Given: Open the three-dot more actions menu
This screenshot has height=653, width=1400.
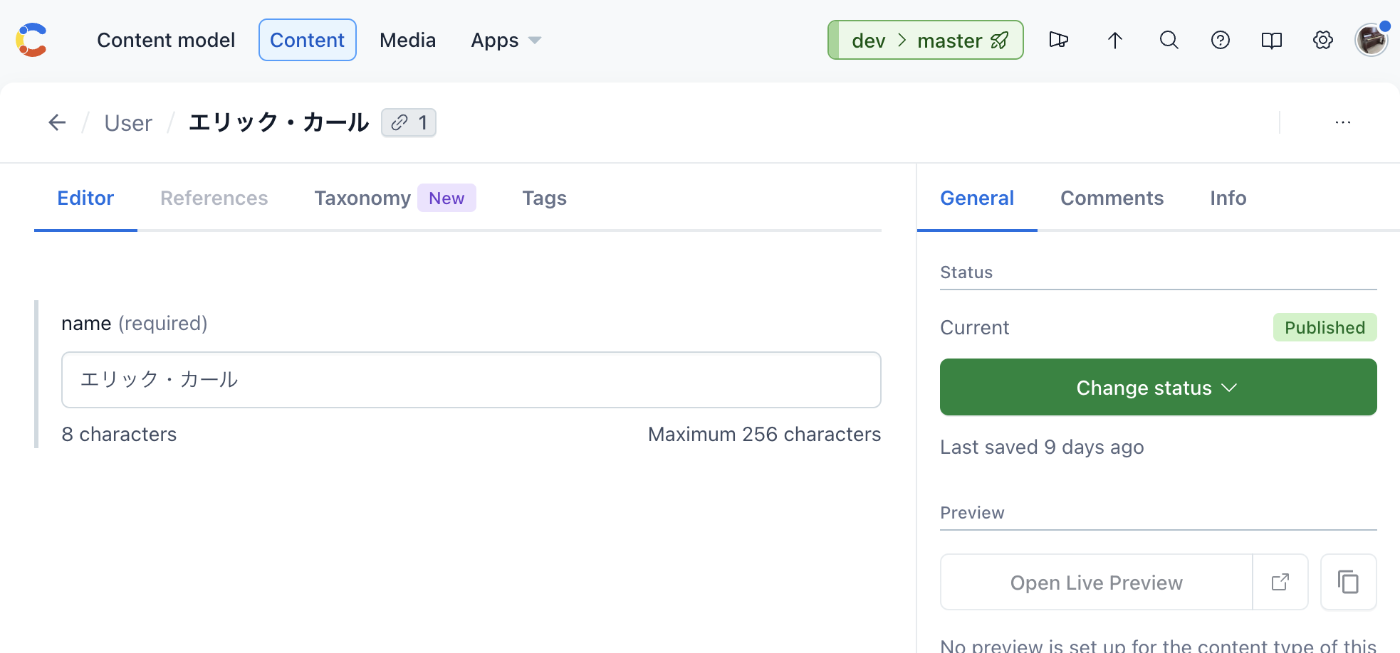Looking at the screenshot, I should (x=1343, y=123).
